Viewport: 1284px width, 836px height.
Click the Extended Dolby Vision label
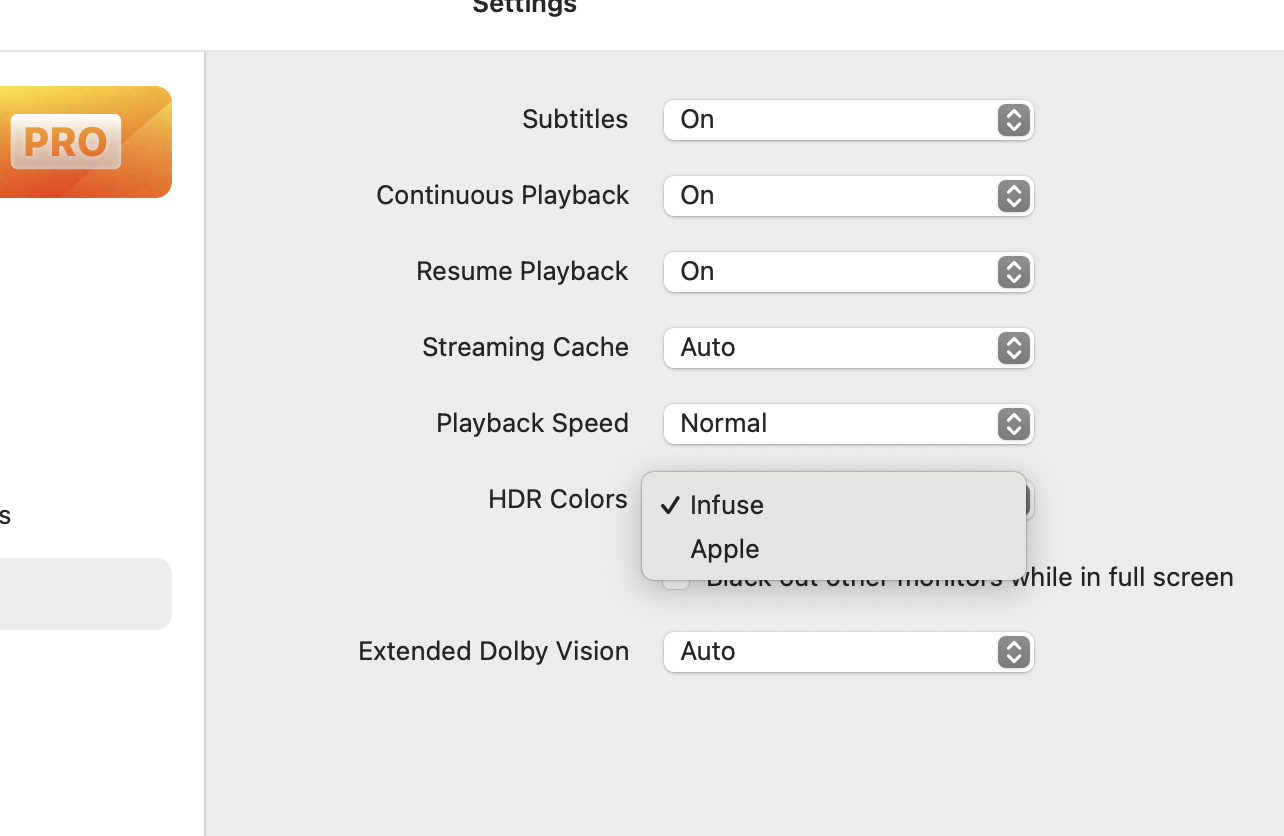(x=493, y=651)
